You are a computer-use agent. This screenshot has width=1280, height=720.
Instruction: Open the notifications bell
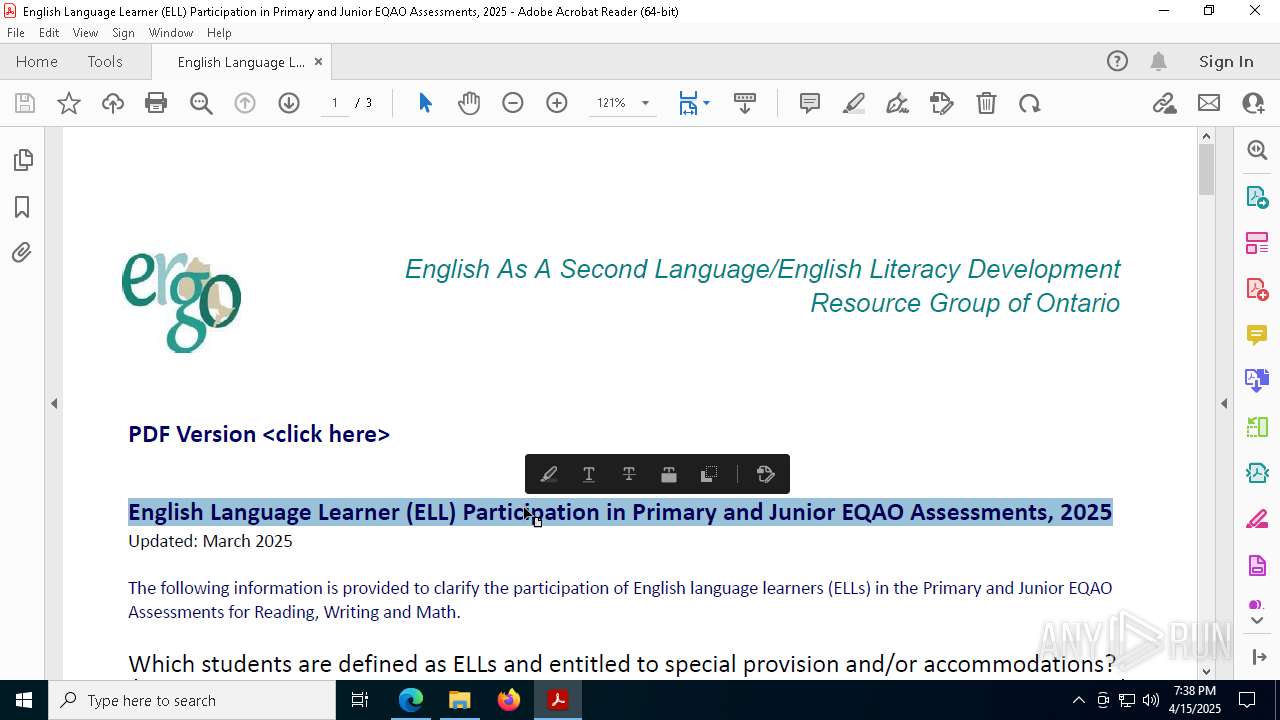(1158, 62)
